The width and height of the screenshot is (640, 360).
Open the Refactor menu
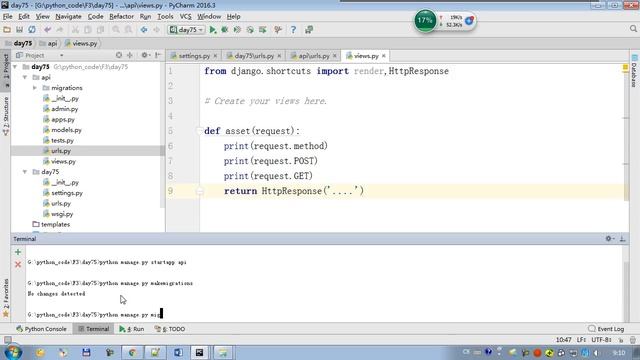(121, 16)
